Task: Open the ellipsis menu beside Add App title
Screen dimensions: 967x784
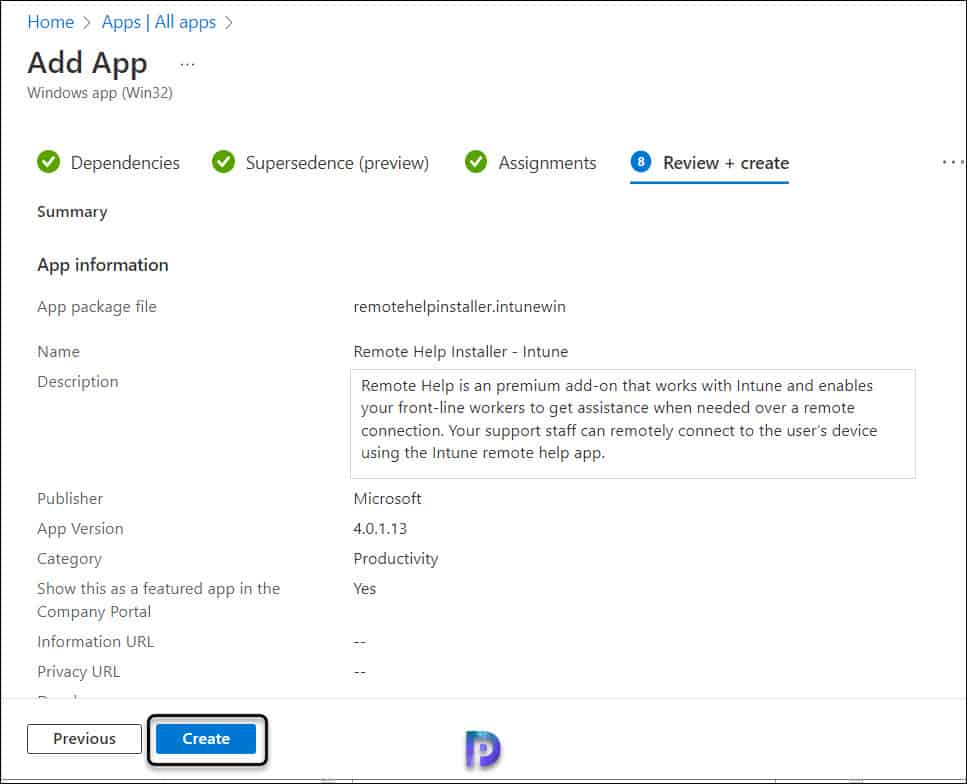Action: [186, 63]
